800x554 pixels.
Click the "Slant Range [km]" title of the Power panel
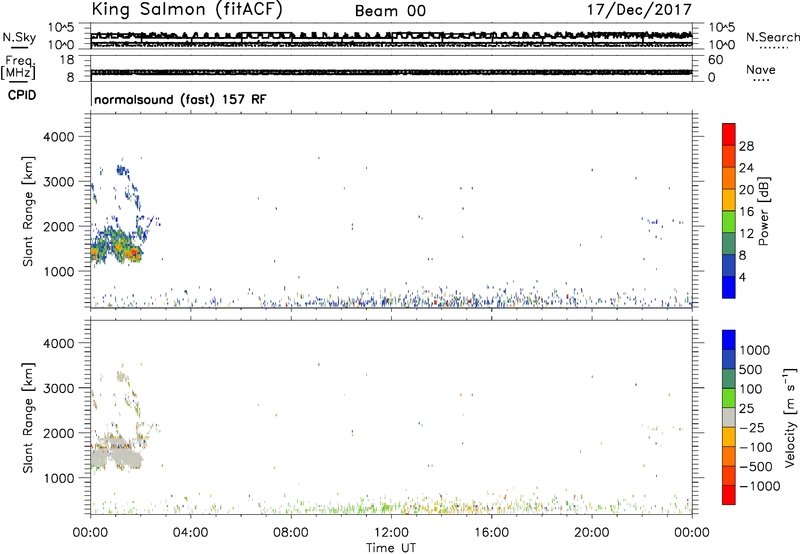pyautogui.click(x=28, y=211)
